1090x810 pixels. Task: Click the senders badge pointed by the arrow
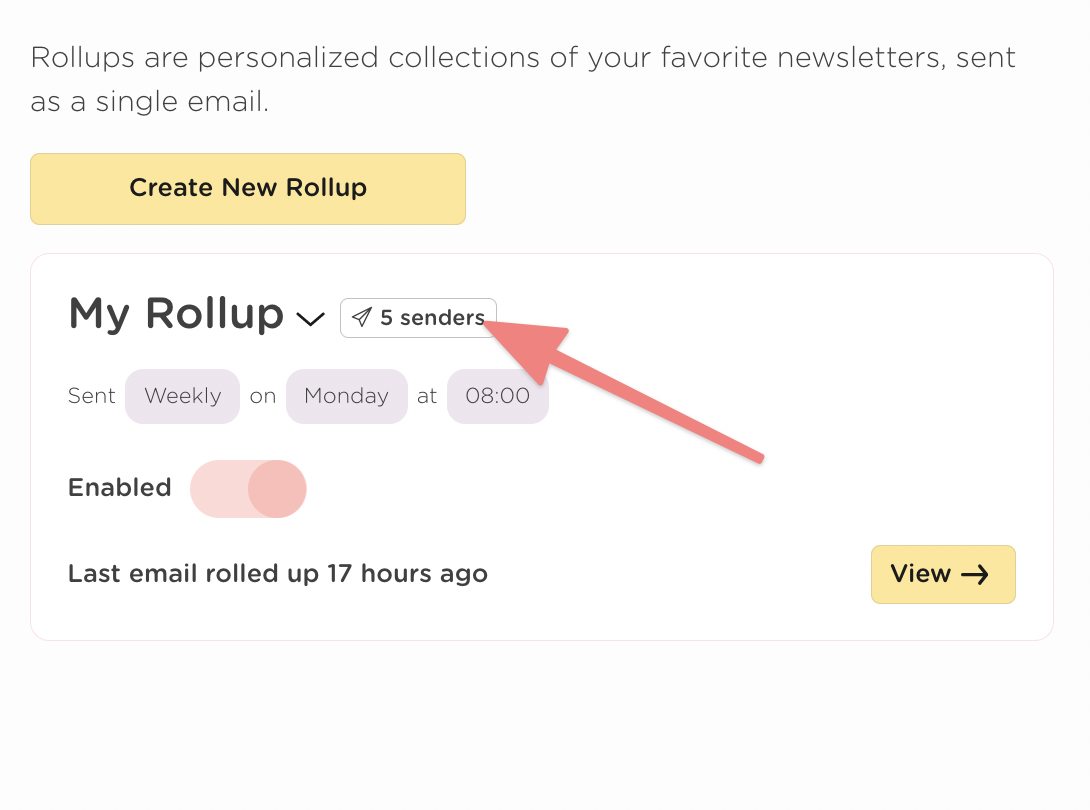point(418,318)
